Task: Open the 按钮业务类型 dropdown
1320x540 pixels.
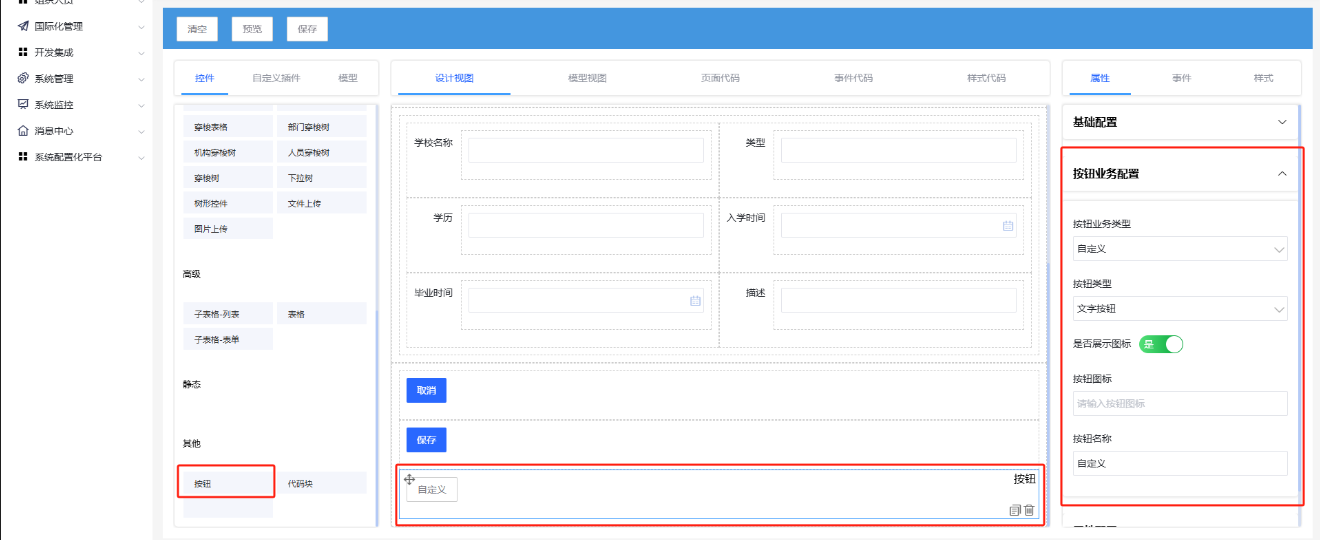Action: tap(1180, 249)
